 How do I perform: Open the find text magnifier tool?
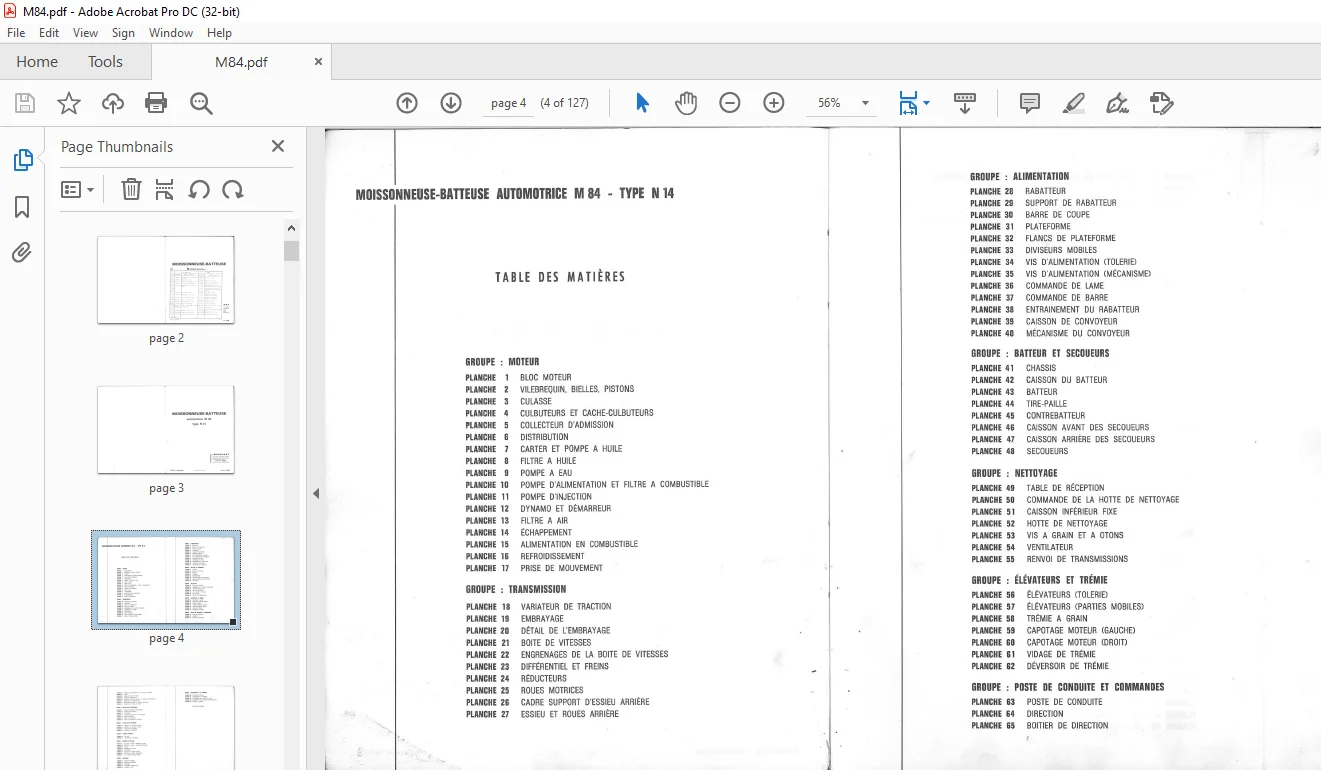pos(201,103)
